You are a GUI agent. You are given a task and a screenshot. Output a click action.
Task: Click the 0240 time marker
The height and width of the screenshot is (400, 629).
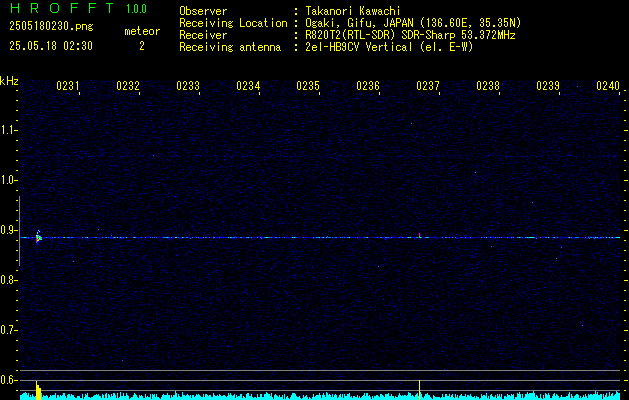point(608,86)
